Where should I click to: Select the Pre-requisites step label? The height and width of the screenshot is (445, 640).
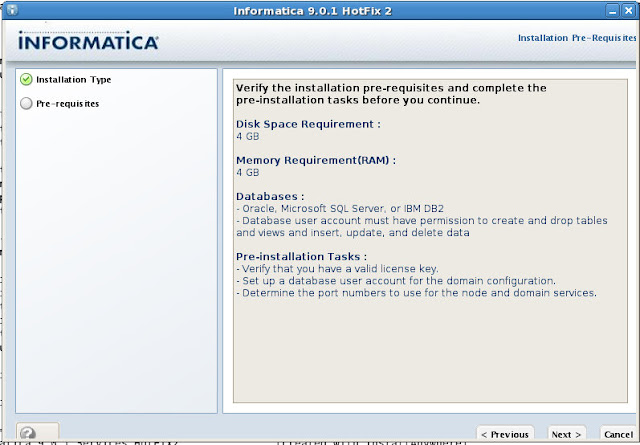(68, 104)
